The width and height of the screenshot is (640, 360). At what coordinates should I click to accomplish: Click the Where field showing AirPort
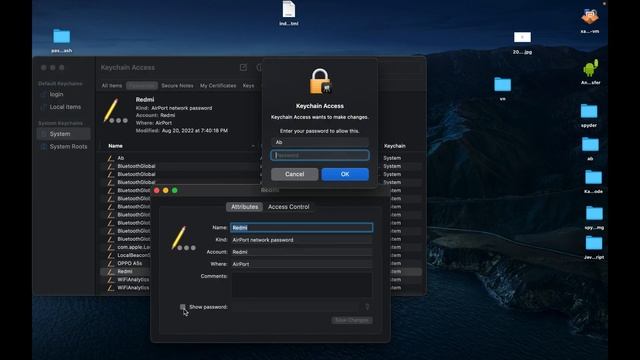pyautogui.click(x=302, y=264)
